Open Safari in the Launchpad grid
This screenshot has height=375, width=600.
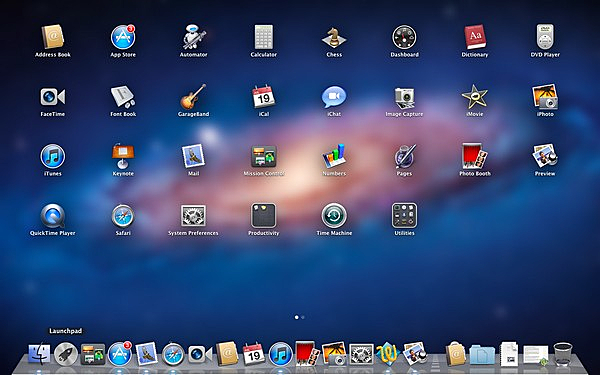click(x=123, y=216)
